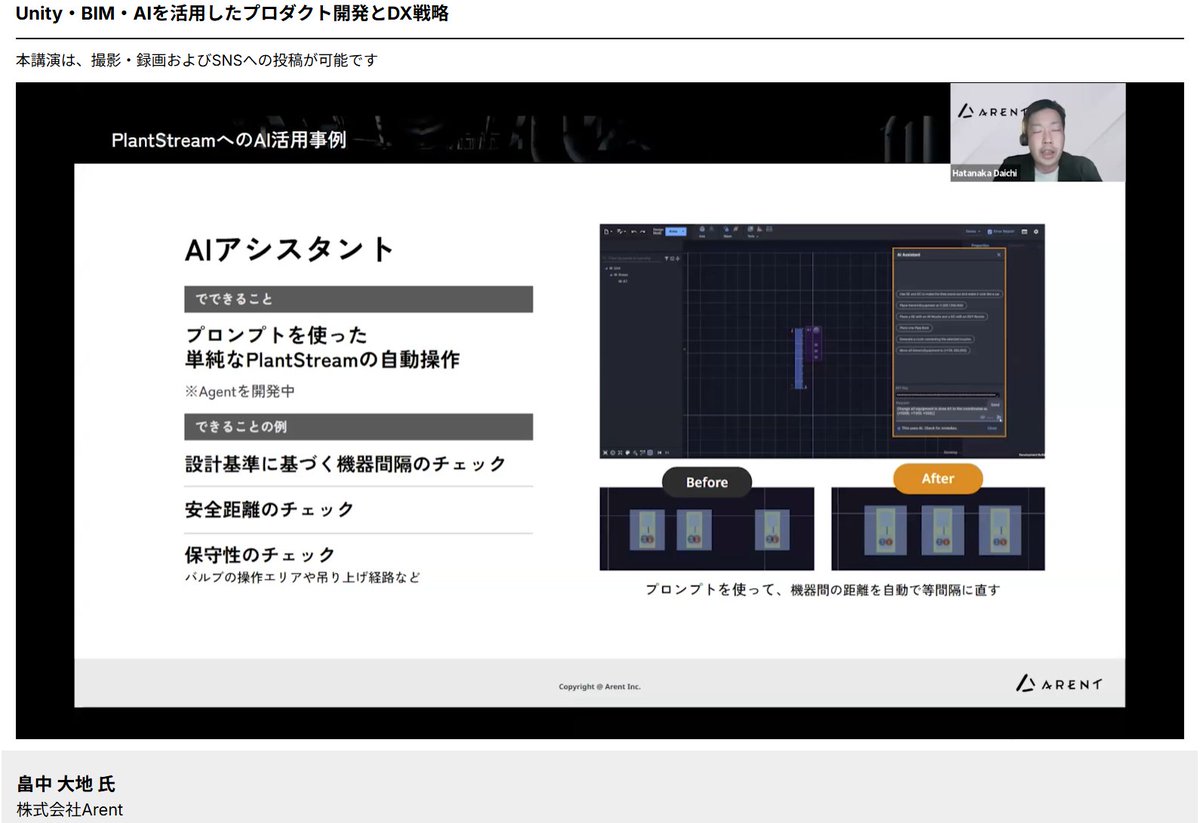Click the Close link at AI Assistant bottom

click(x=992, y=428)
